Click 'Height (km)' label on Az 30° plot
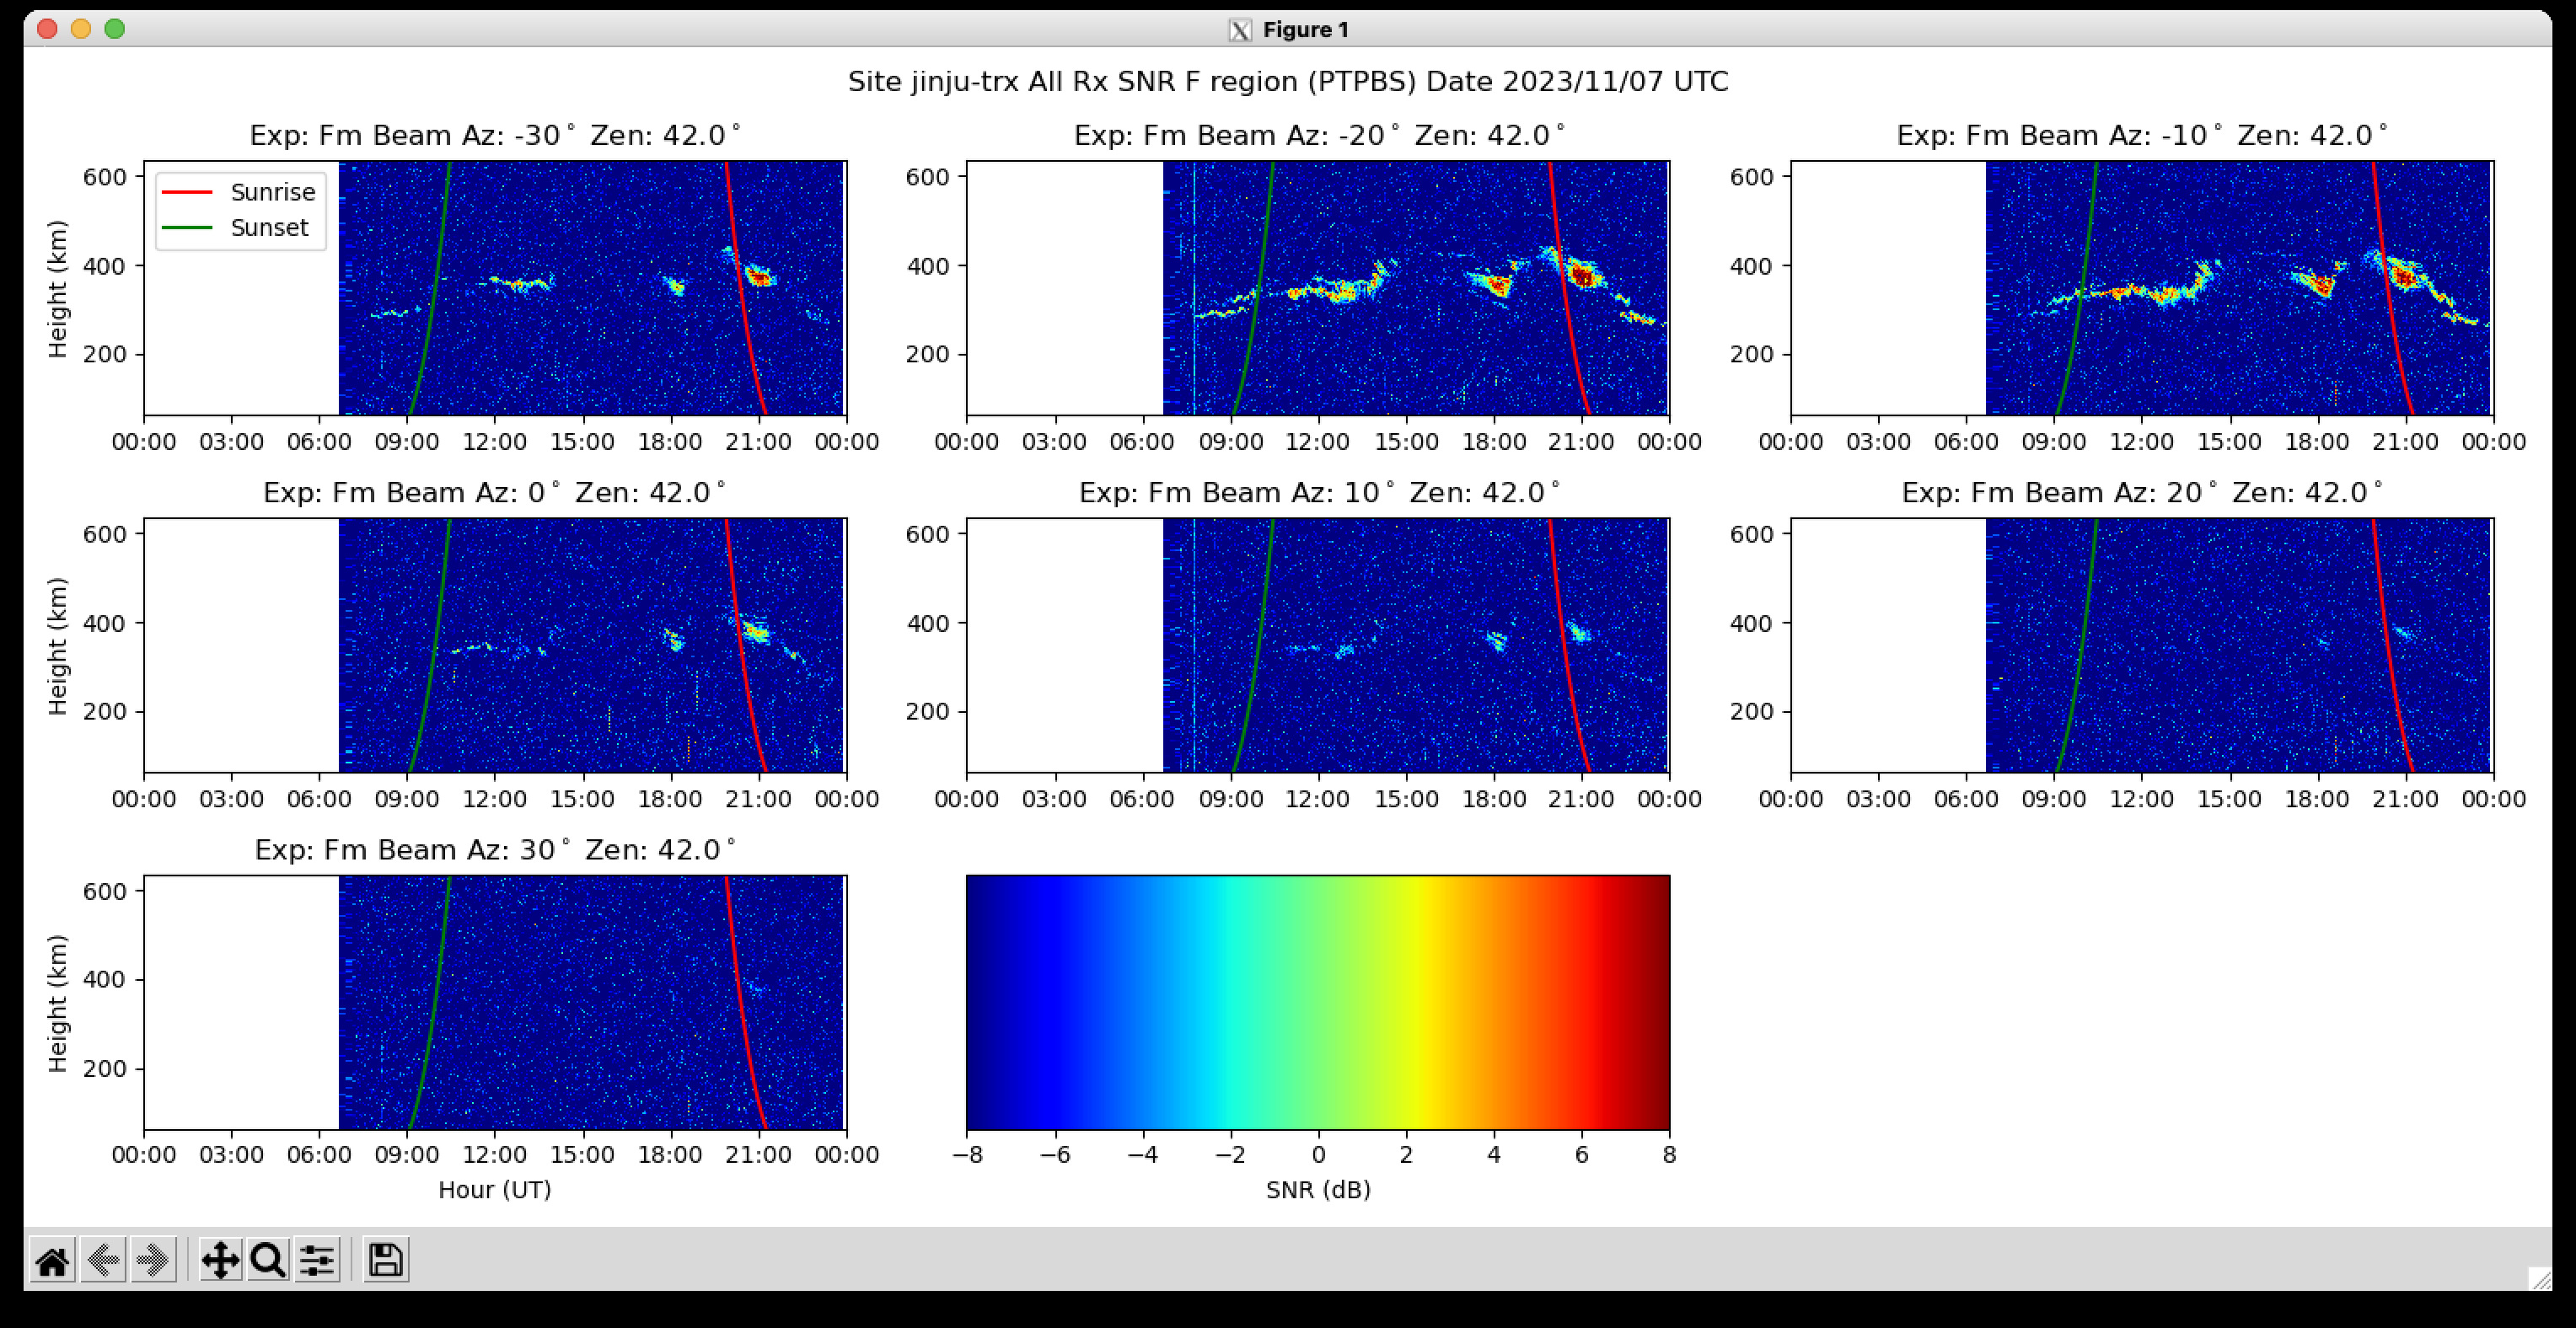Viewport: 2576px width, 1328px height. point(58,1003)
